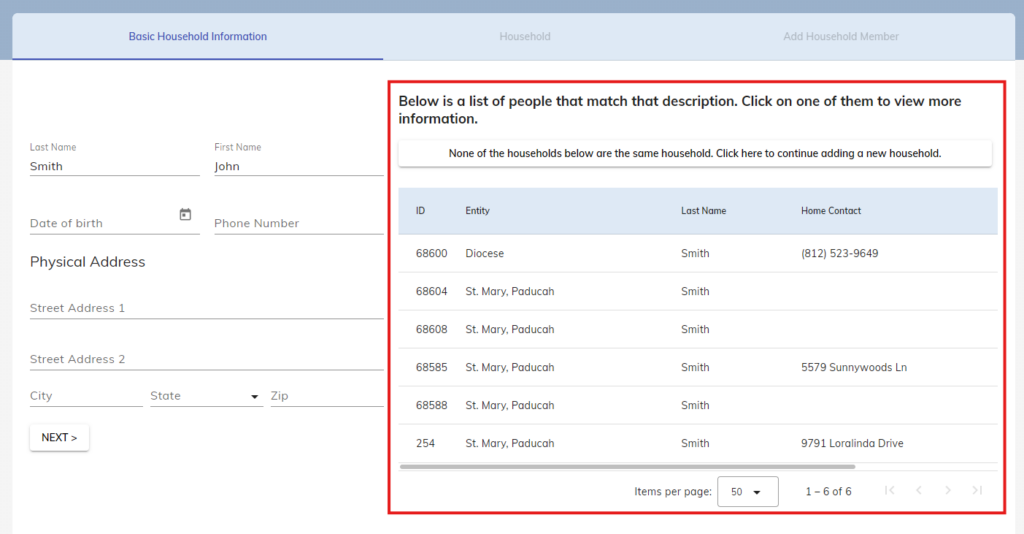Screen dimensions: 1024x534
Task: Click the horizontal scrollbar under the table
Action: click(x=628, y=467)
